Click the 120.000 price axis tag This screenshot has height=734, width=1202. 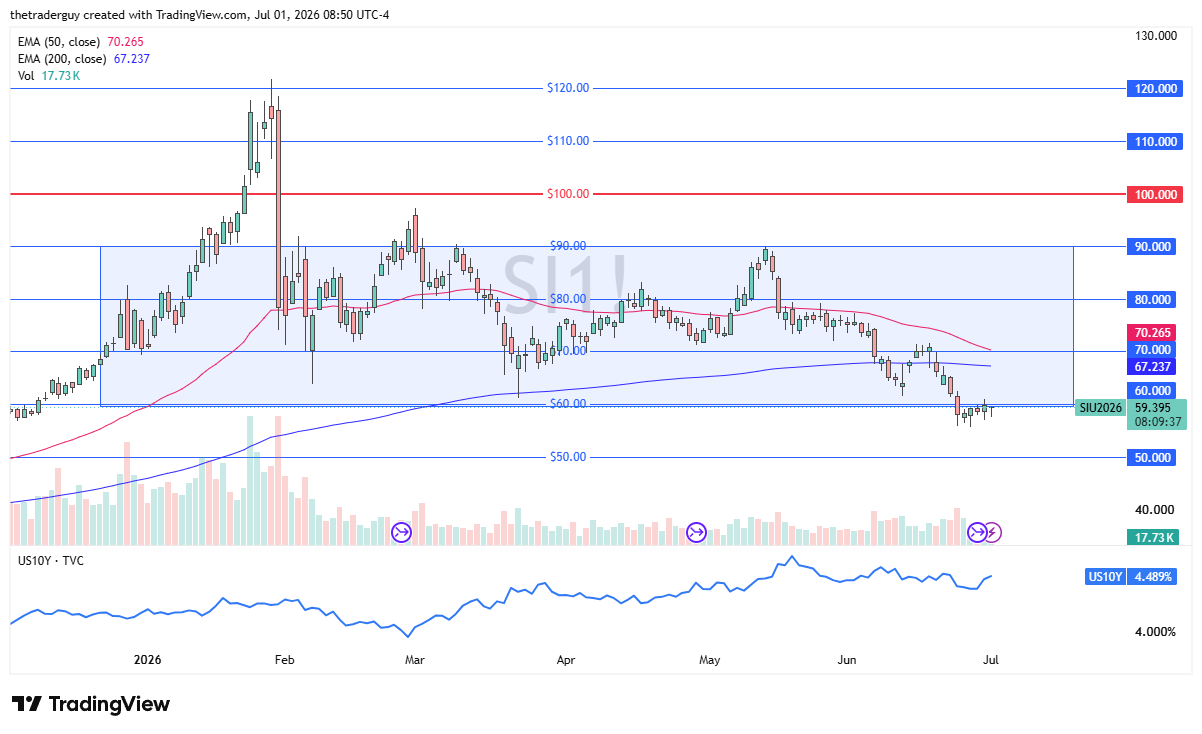(x=1154, y=89)
